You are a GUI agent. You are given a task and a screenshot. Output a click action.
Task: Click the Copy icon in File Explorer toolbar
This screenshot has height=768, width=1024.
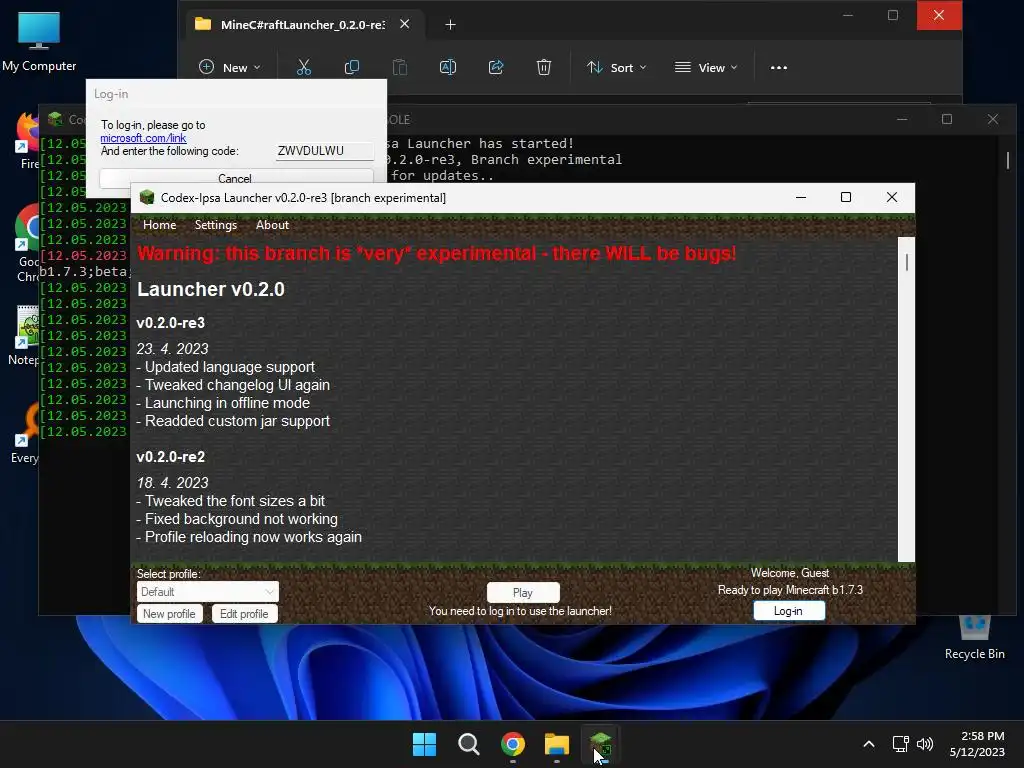coord(351,67)
